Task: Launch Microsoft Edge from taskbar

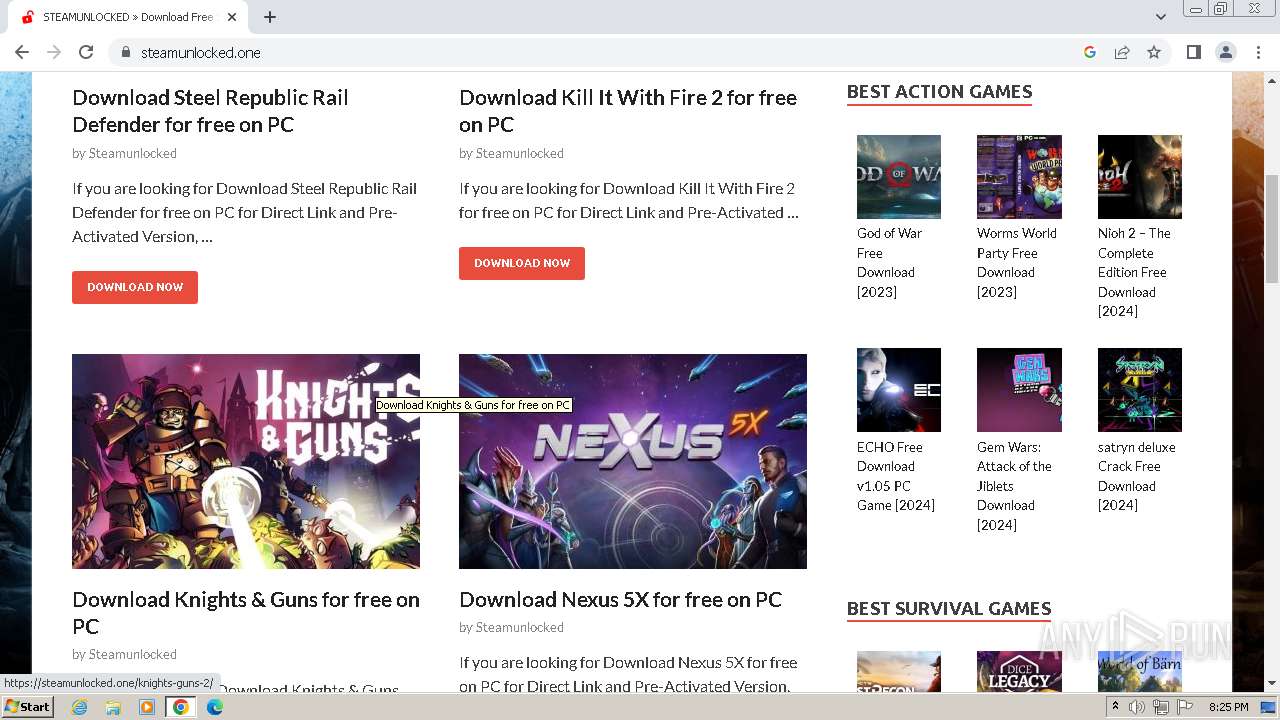Action: (215, 707)
